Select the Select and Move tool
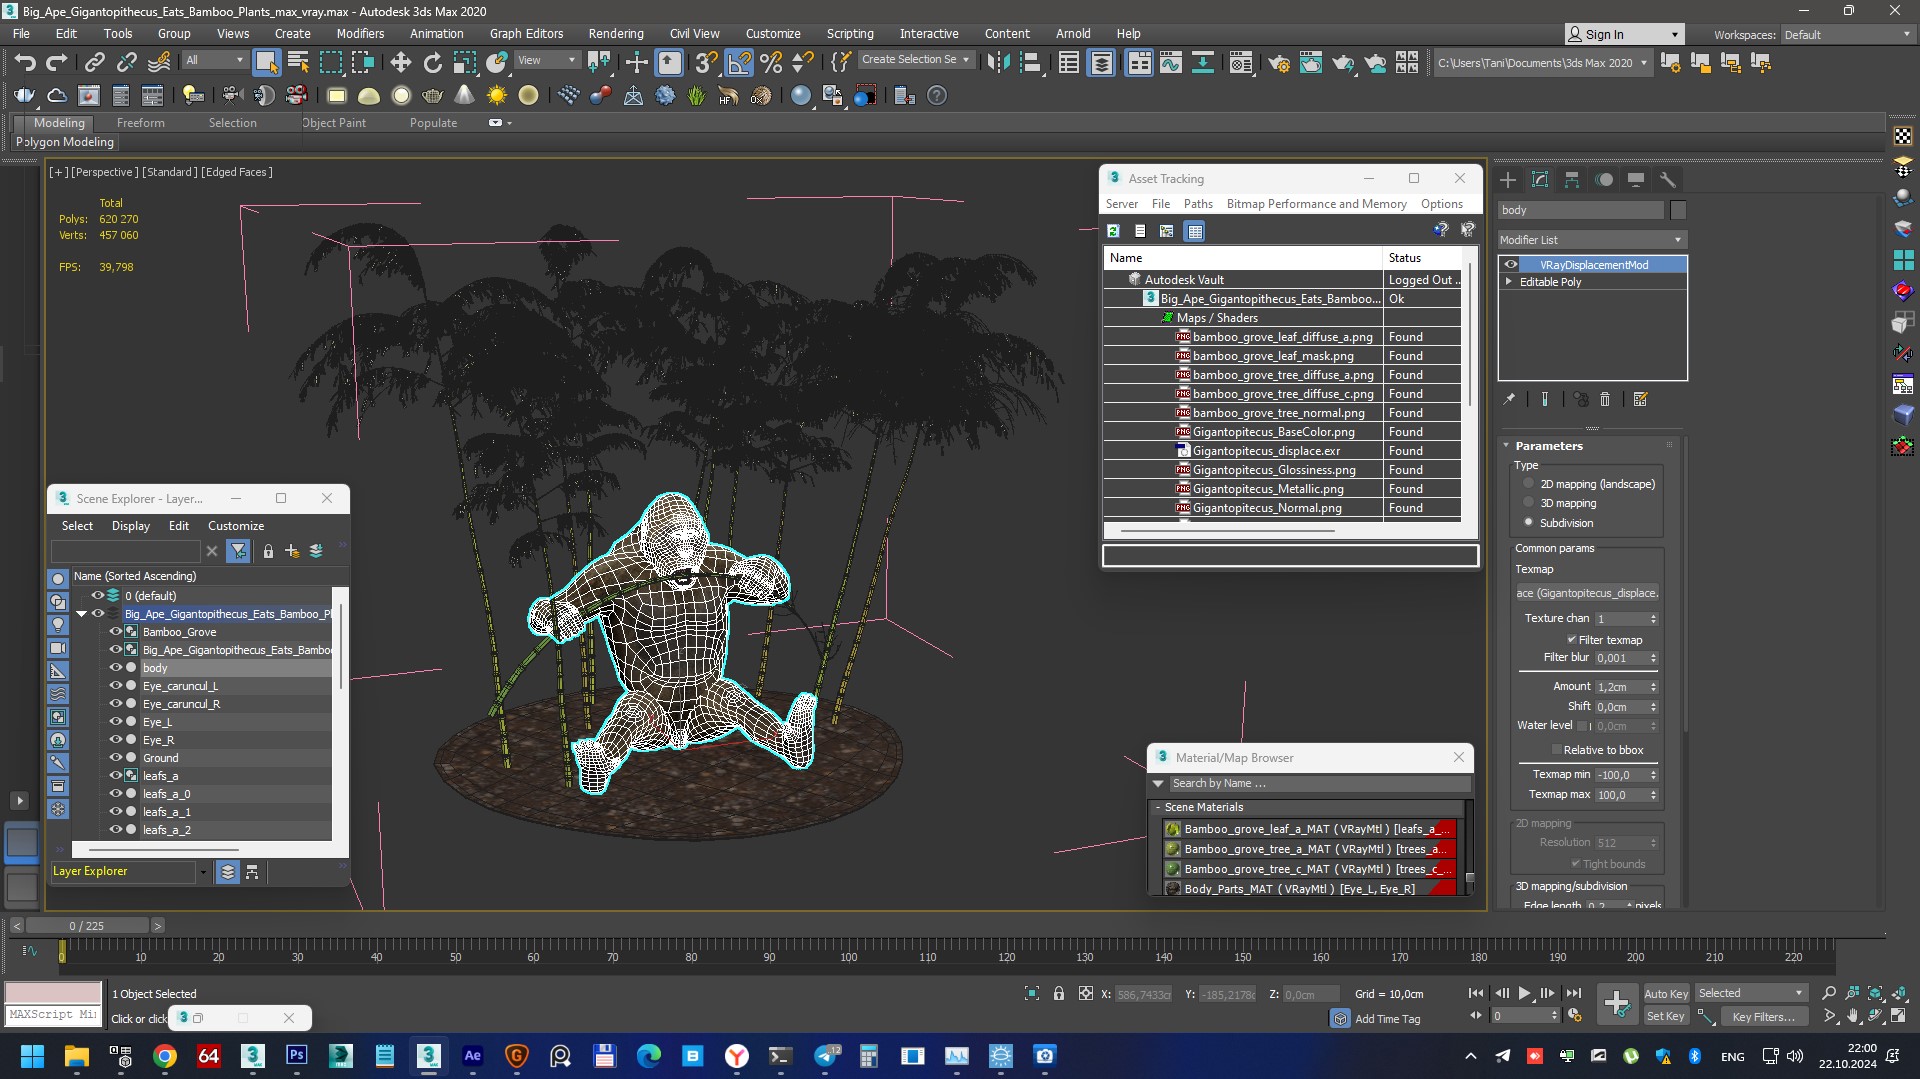This screenshot has width=1920, height=1079. click(x=400, y=62)
